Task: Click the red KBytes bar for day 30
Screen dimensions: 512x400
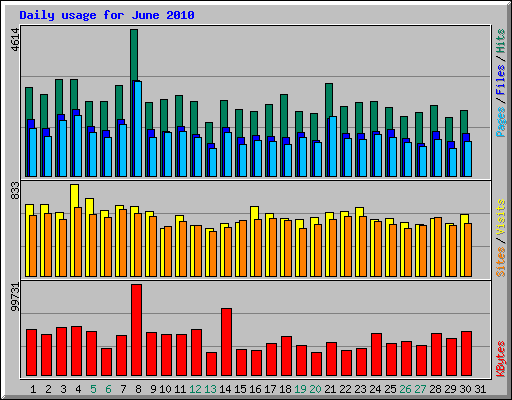Action: coord(466,354)
